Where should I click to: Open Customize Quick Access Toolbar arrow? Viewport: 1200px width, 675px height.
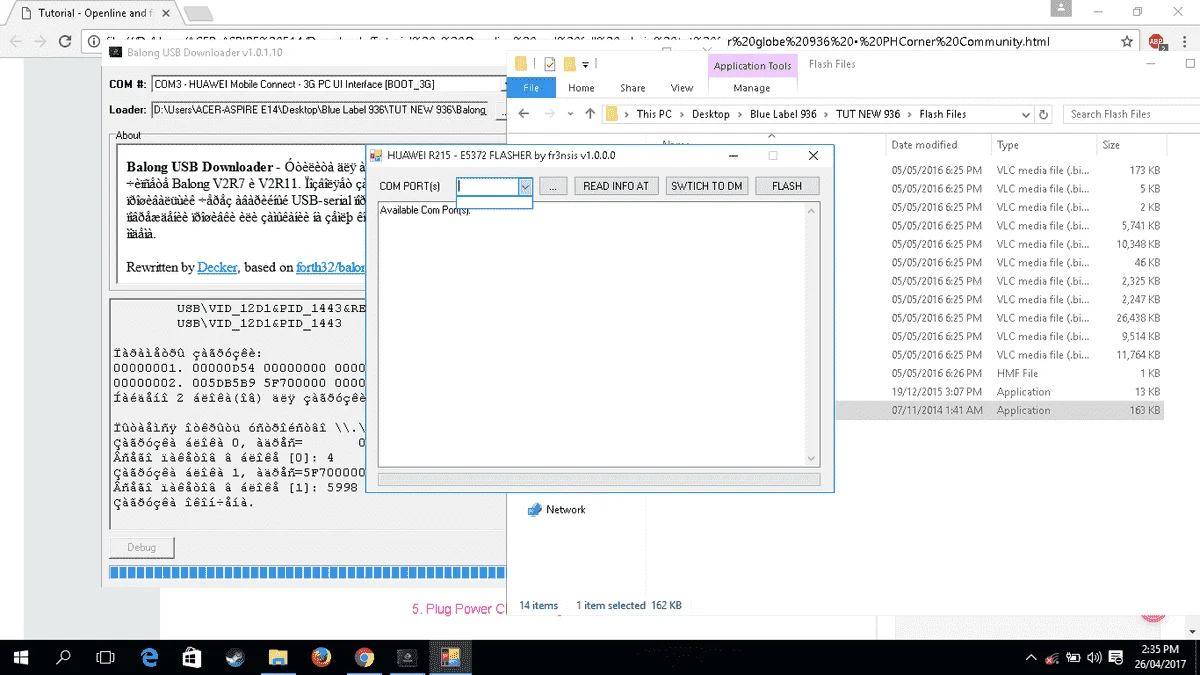[585, 64]
